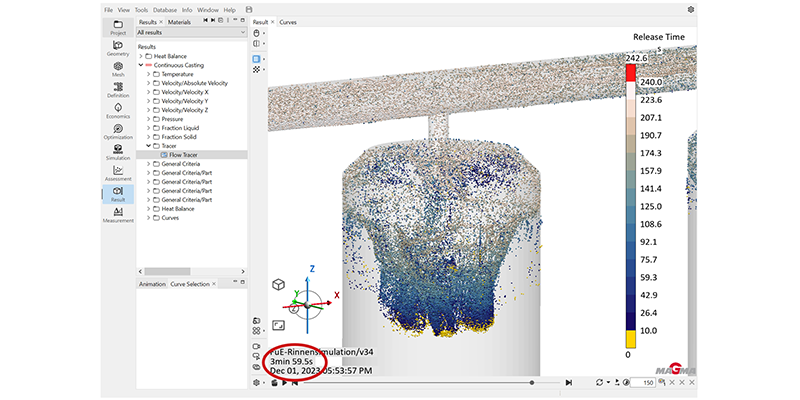Click the isometric view cube icon

pos(277,285)
